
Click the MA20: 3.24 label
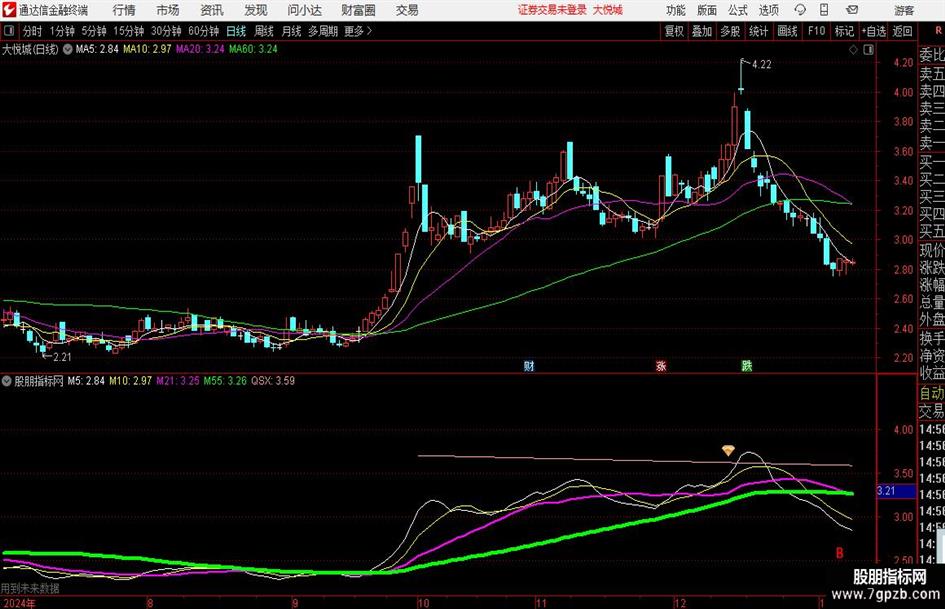click(x=200, y=49)
